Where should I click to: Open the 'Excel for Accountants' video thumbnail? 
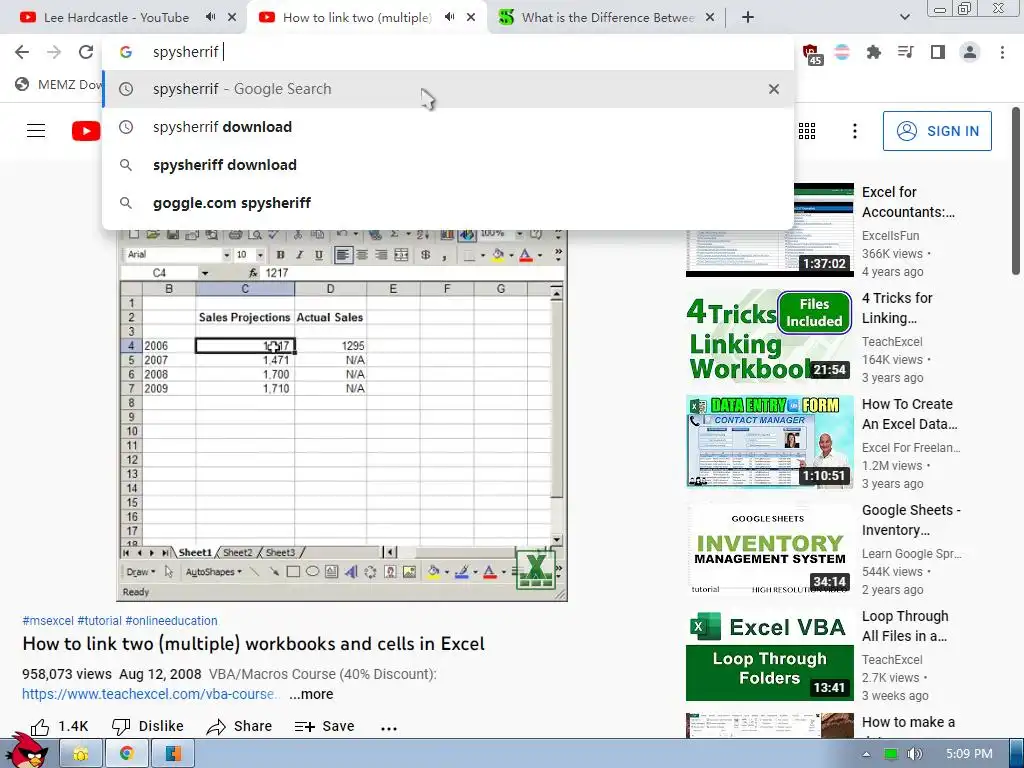click(x=770, y=230)
